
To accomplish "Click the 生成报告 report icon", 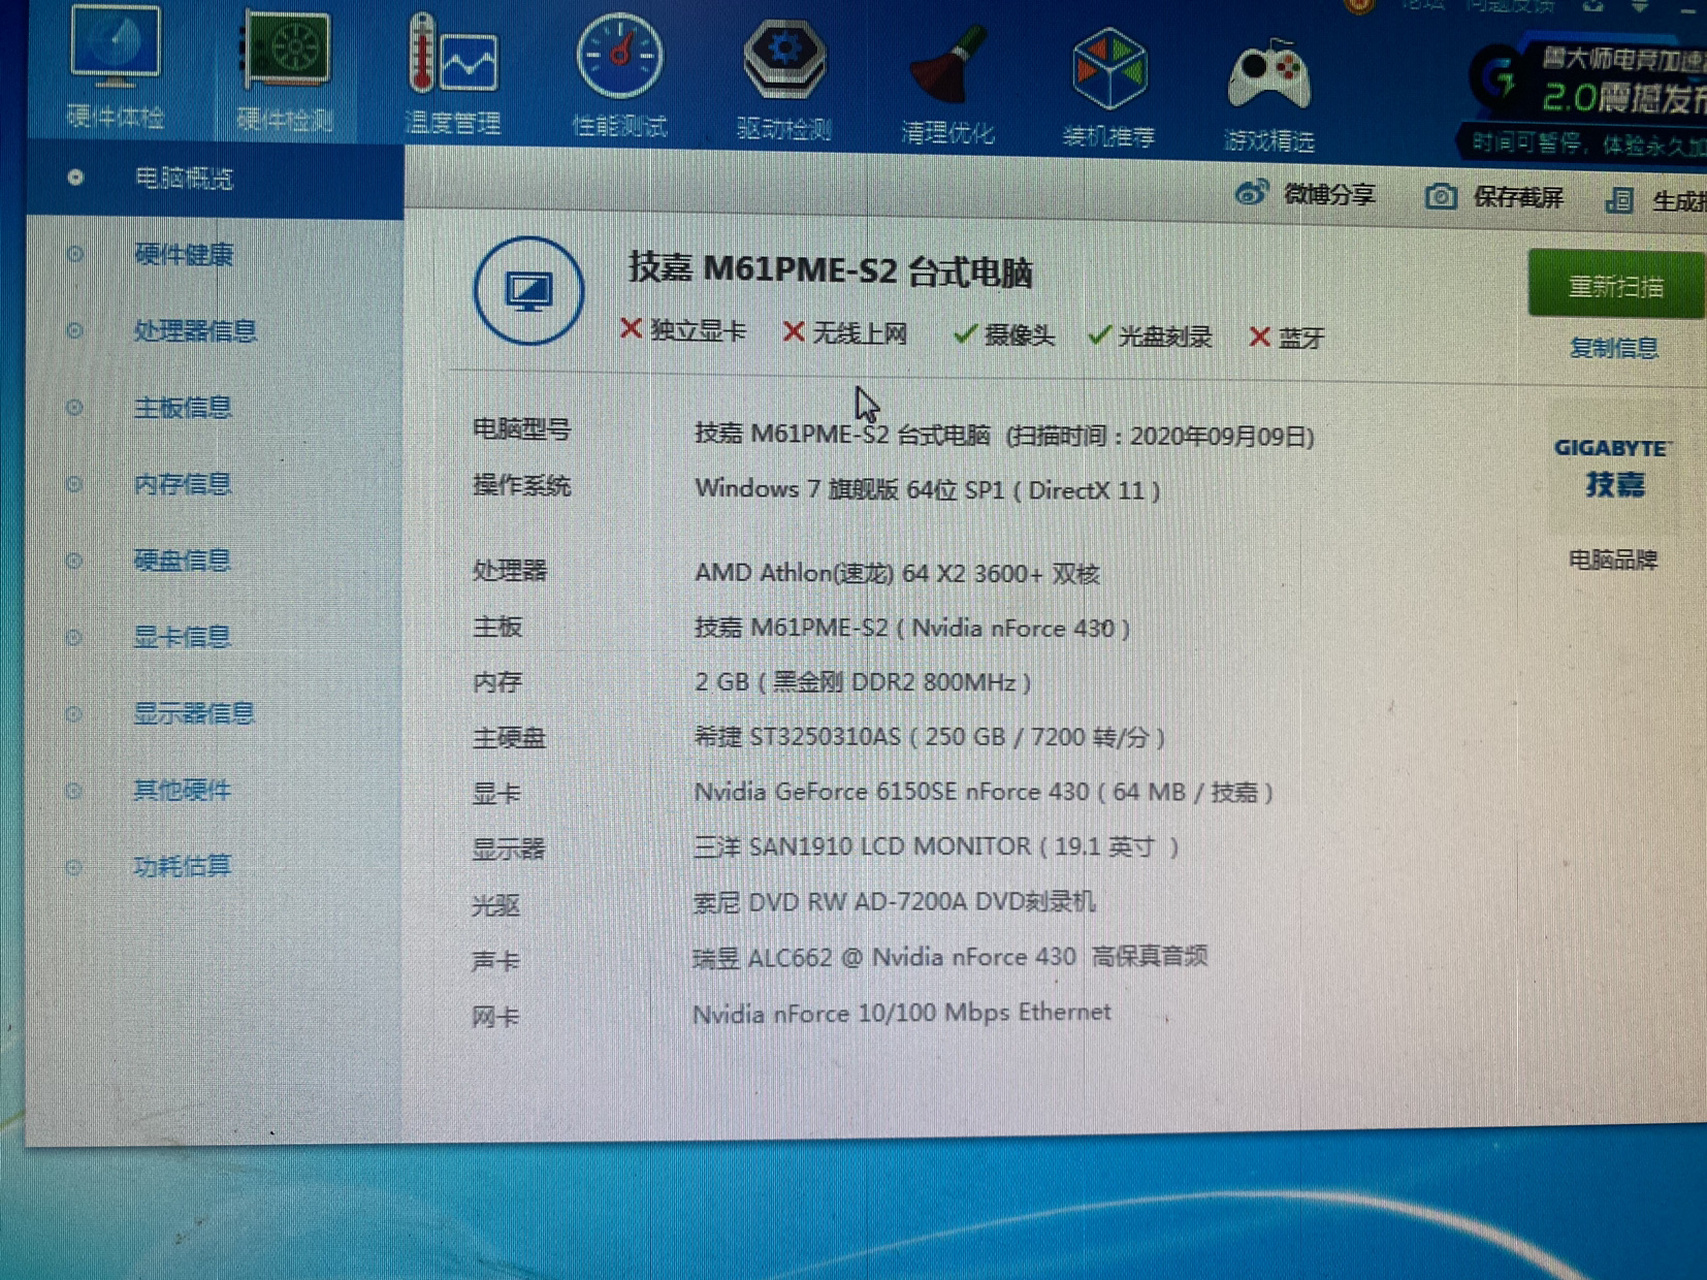I will tap(1619, 200).
